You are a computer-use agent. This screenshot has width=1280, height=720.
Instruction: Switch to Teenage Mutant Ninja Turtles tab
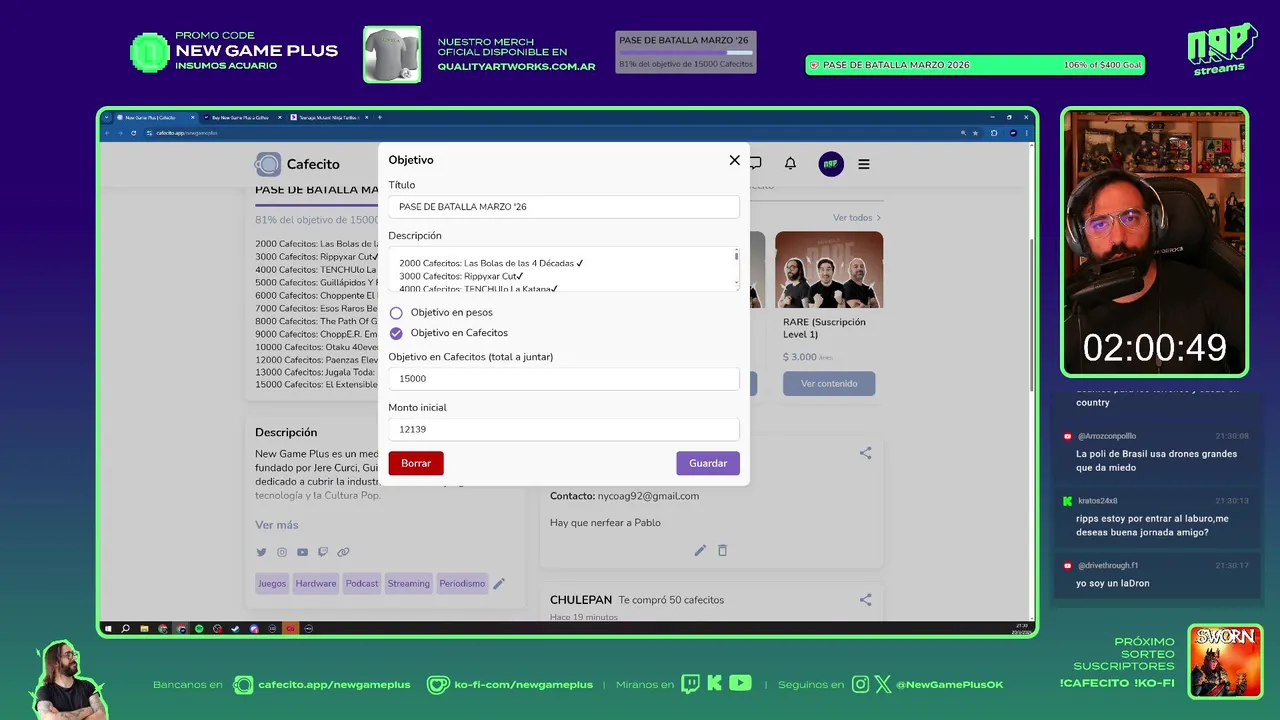pyautogui.click(x=329, y=117)
